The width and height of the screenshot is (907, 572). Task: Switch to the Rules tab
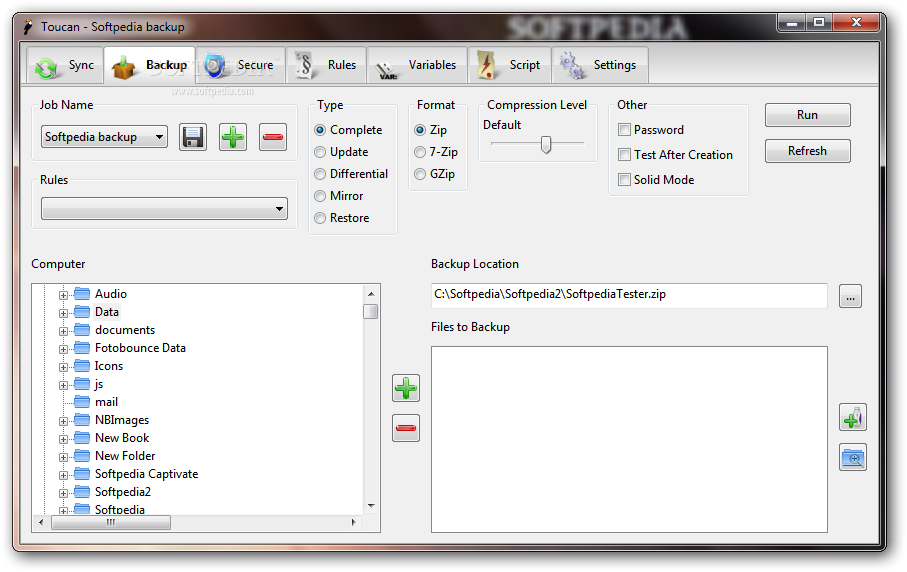pyautogui.click(x=326, y=66)
